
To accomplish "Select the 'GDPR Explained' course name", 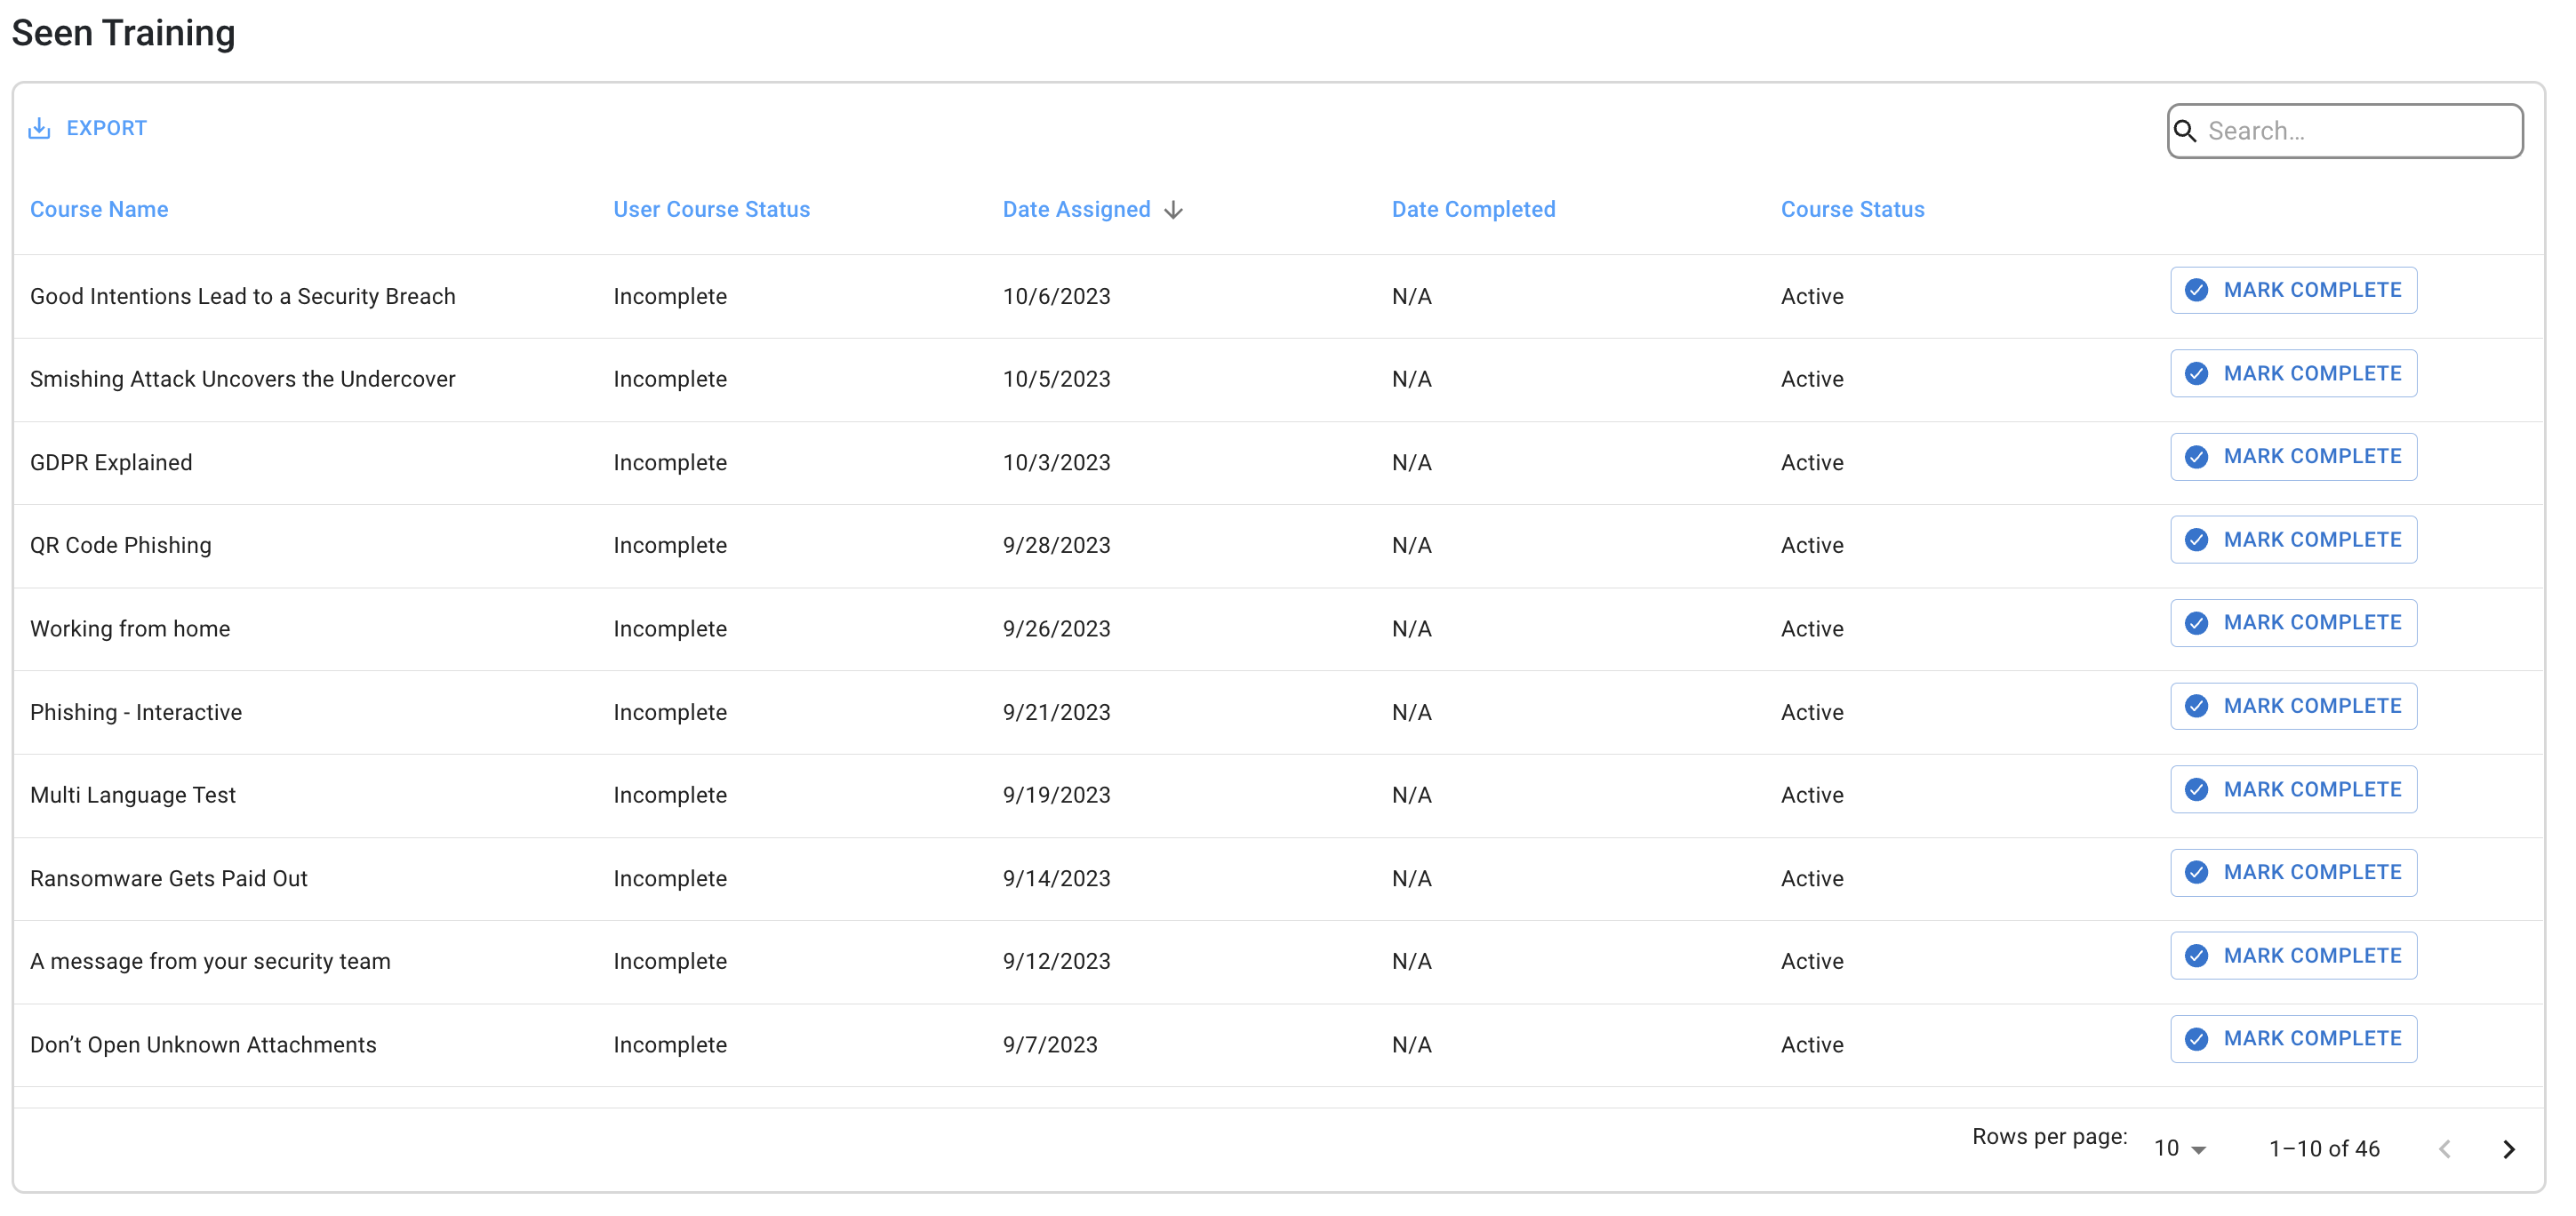I will [x=111, y=462].
